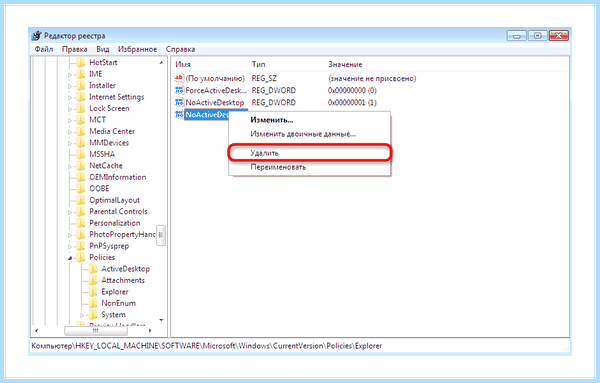Image resolution: width=600 pixels, height=383 pixels.
Task: Click the registry path in status bar
Action: pos(207,346)
